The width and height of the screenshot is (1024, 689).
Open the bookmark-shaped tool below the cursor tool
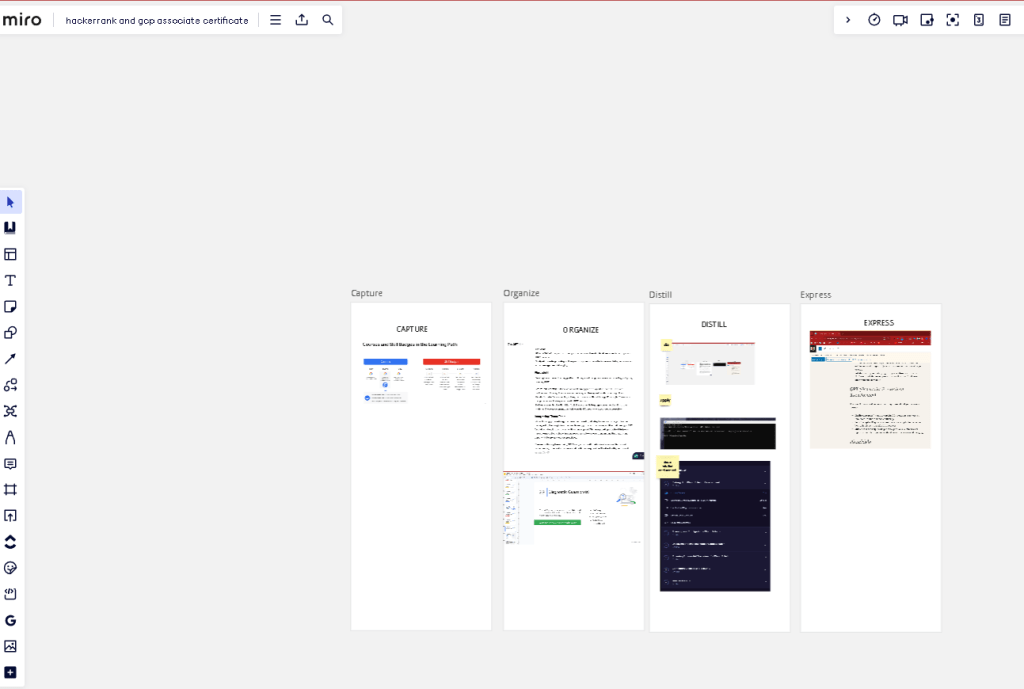(x=10, y=228)
